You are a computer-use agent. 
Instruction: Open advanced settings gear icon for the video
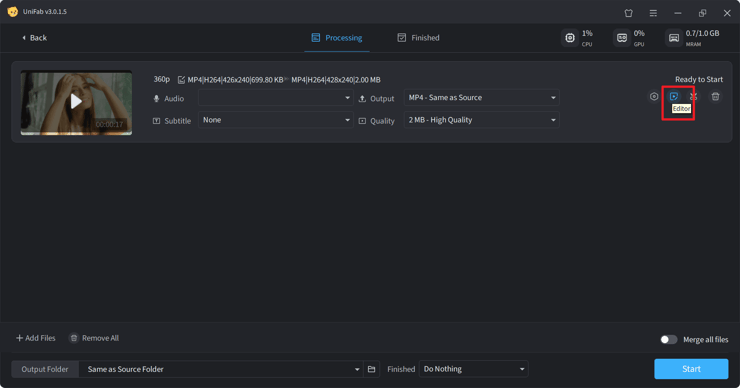click(x=654, y=96)
